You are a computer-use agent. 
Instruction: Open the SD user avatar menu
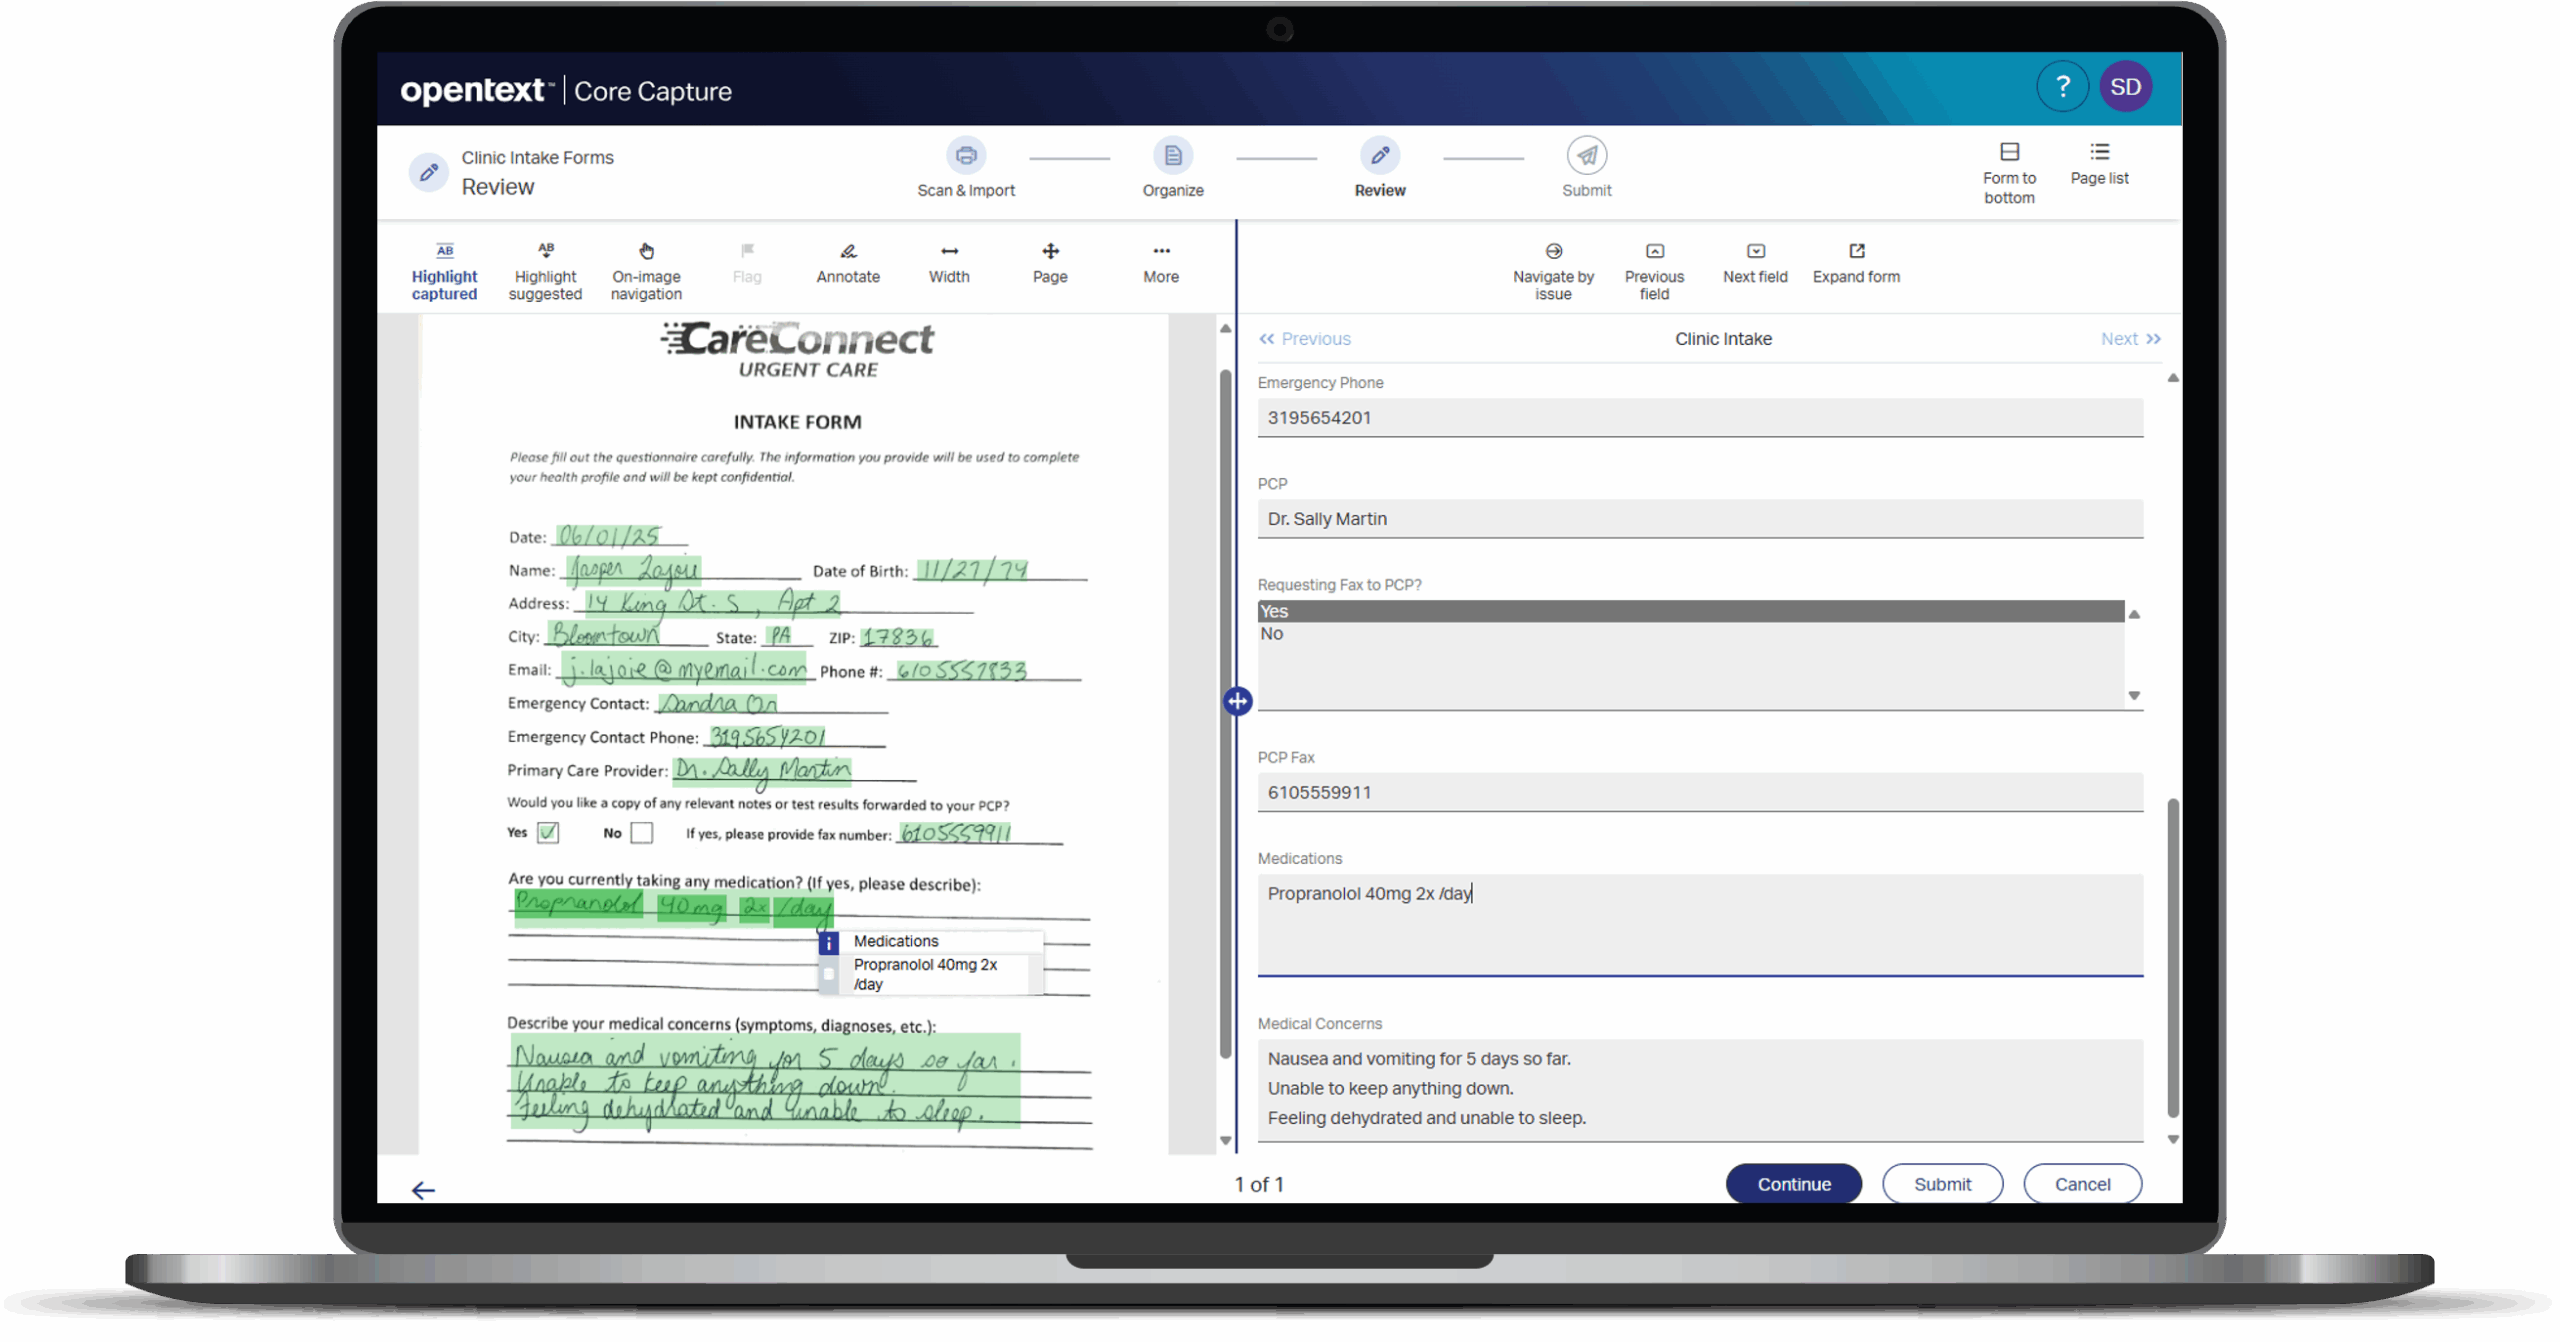click(x=2125, y=88)
